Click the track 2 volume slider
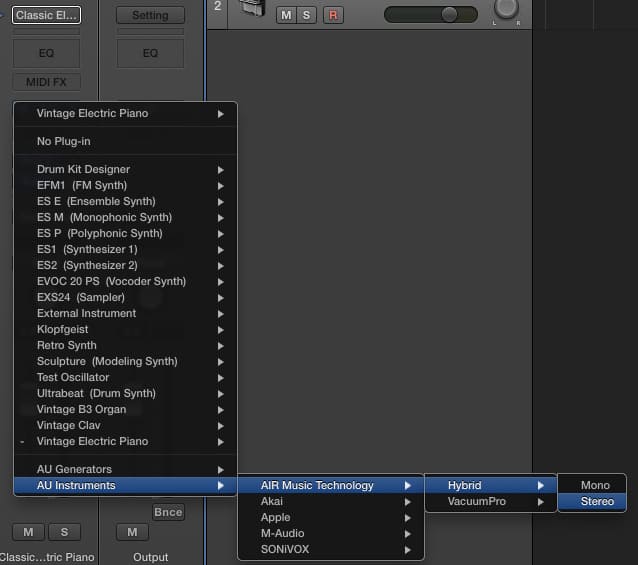 click(430, 15)
